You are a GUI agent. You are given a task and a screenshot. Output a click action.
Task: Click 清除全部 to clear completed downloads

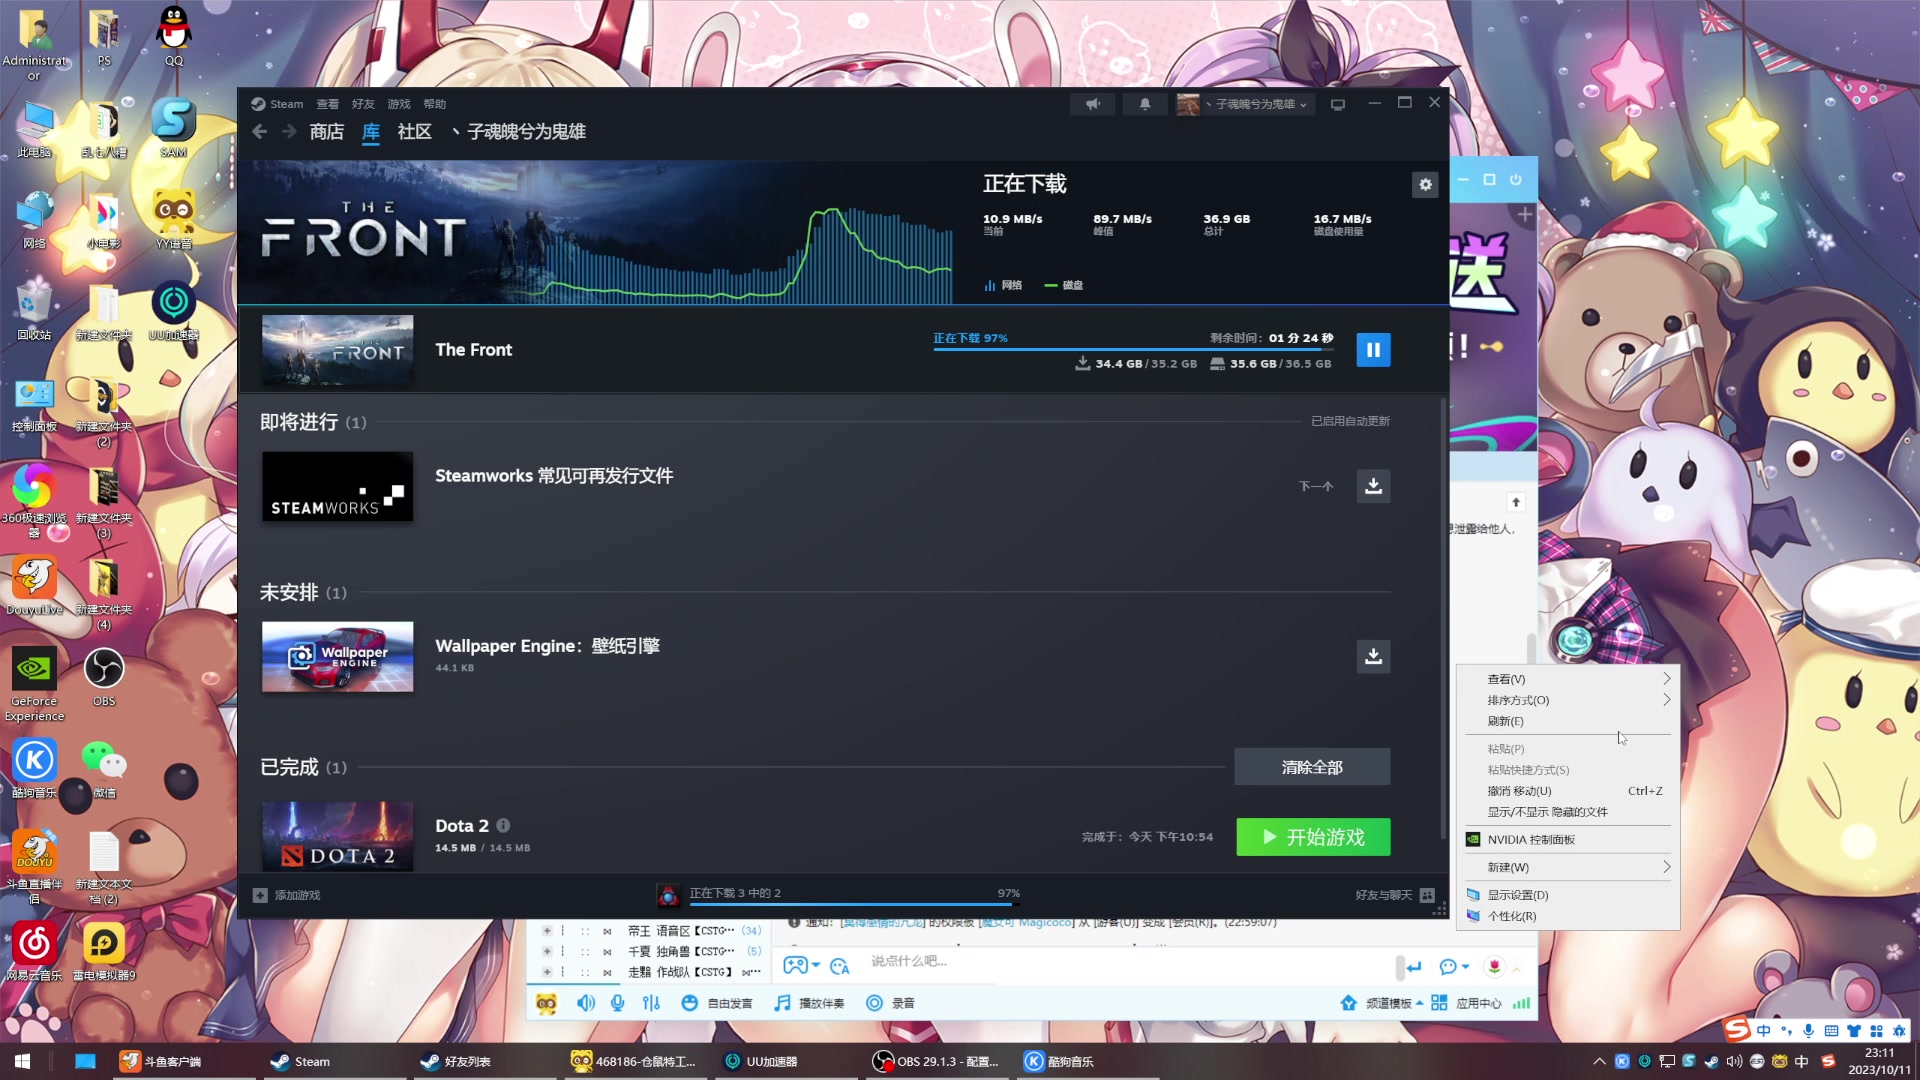tap(1312, 766)
